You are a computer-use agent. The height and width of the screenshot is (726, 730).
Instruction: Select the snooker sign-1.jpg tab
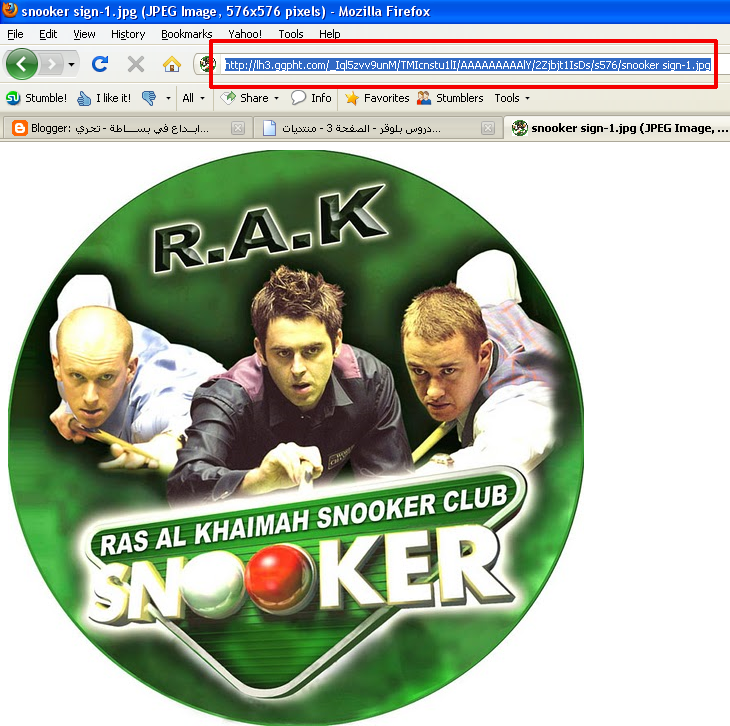(x=617, y=128)
